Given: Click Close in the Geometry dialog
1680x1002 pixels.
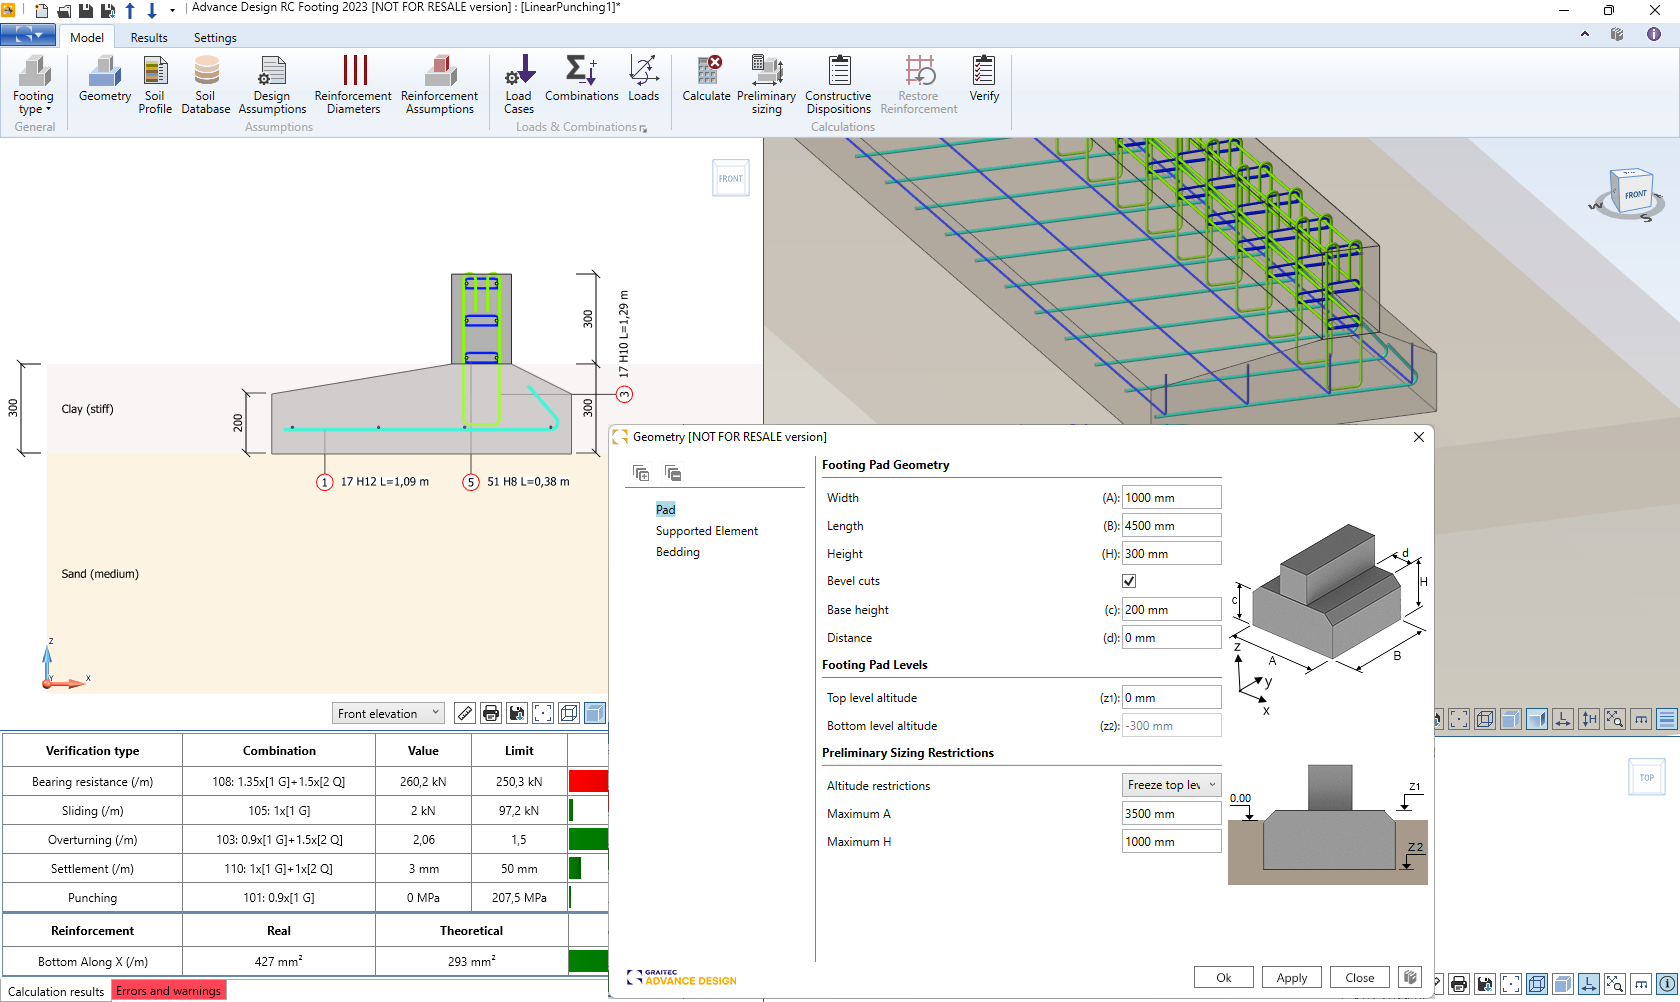Looking at the screenshot, I should click(x=1360, y=977).
